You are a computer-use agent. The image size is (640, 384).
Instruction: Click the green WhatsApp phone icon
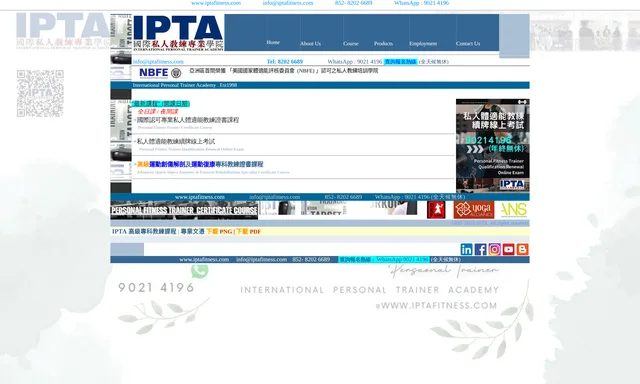coord(199,270)
